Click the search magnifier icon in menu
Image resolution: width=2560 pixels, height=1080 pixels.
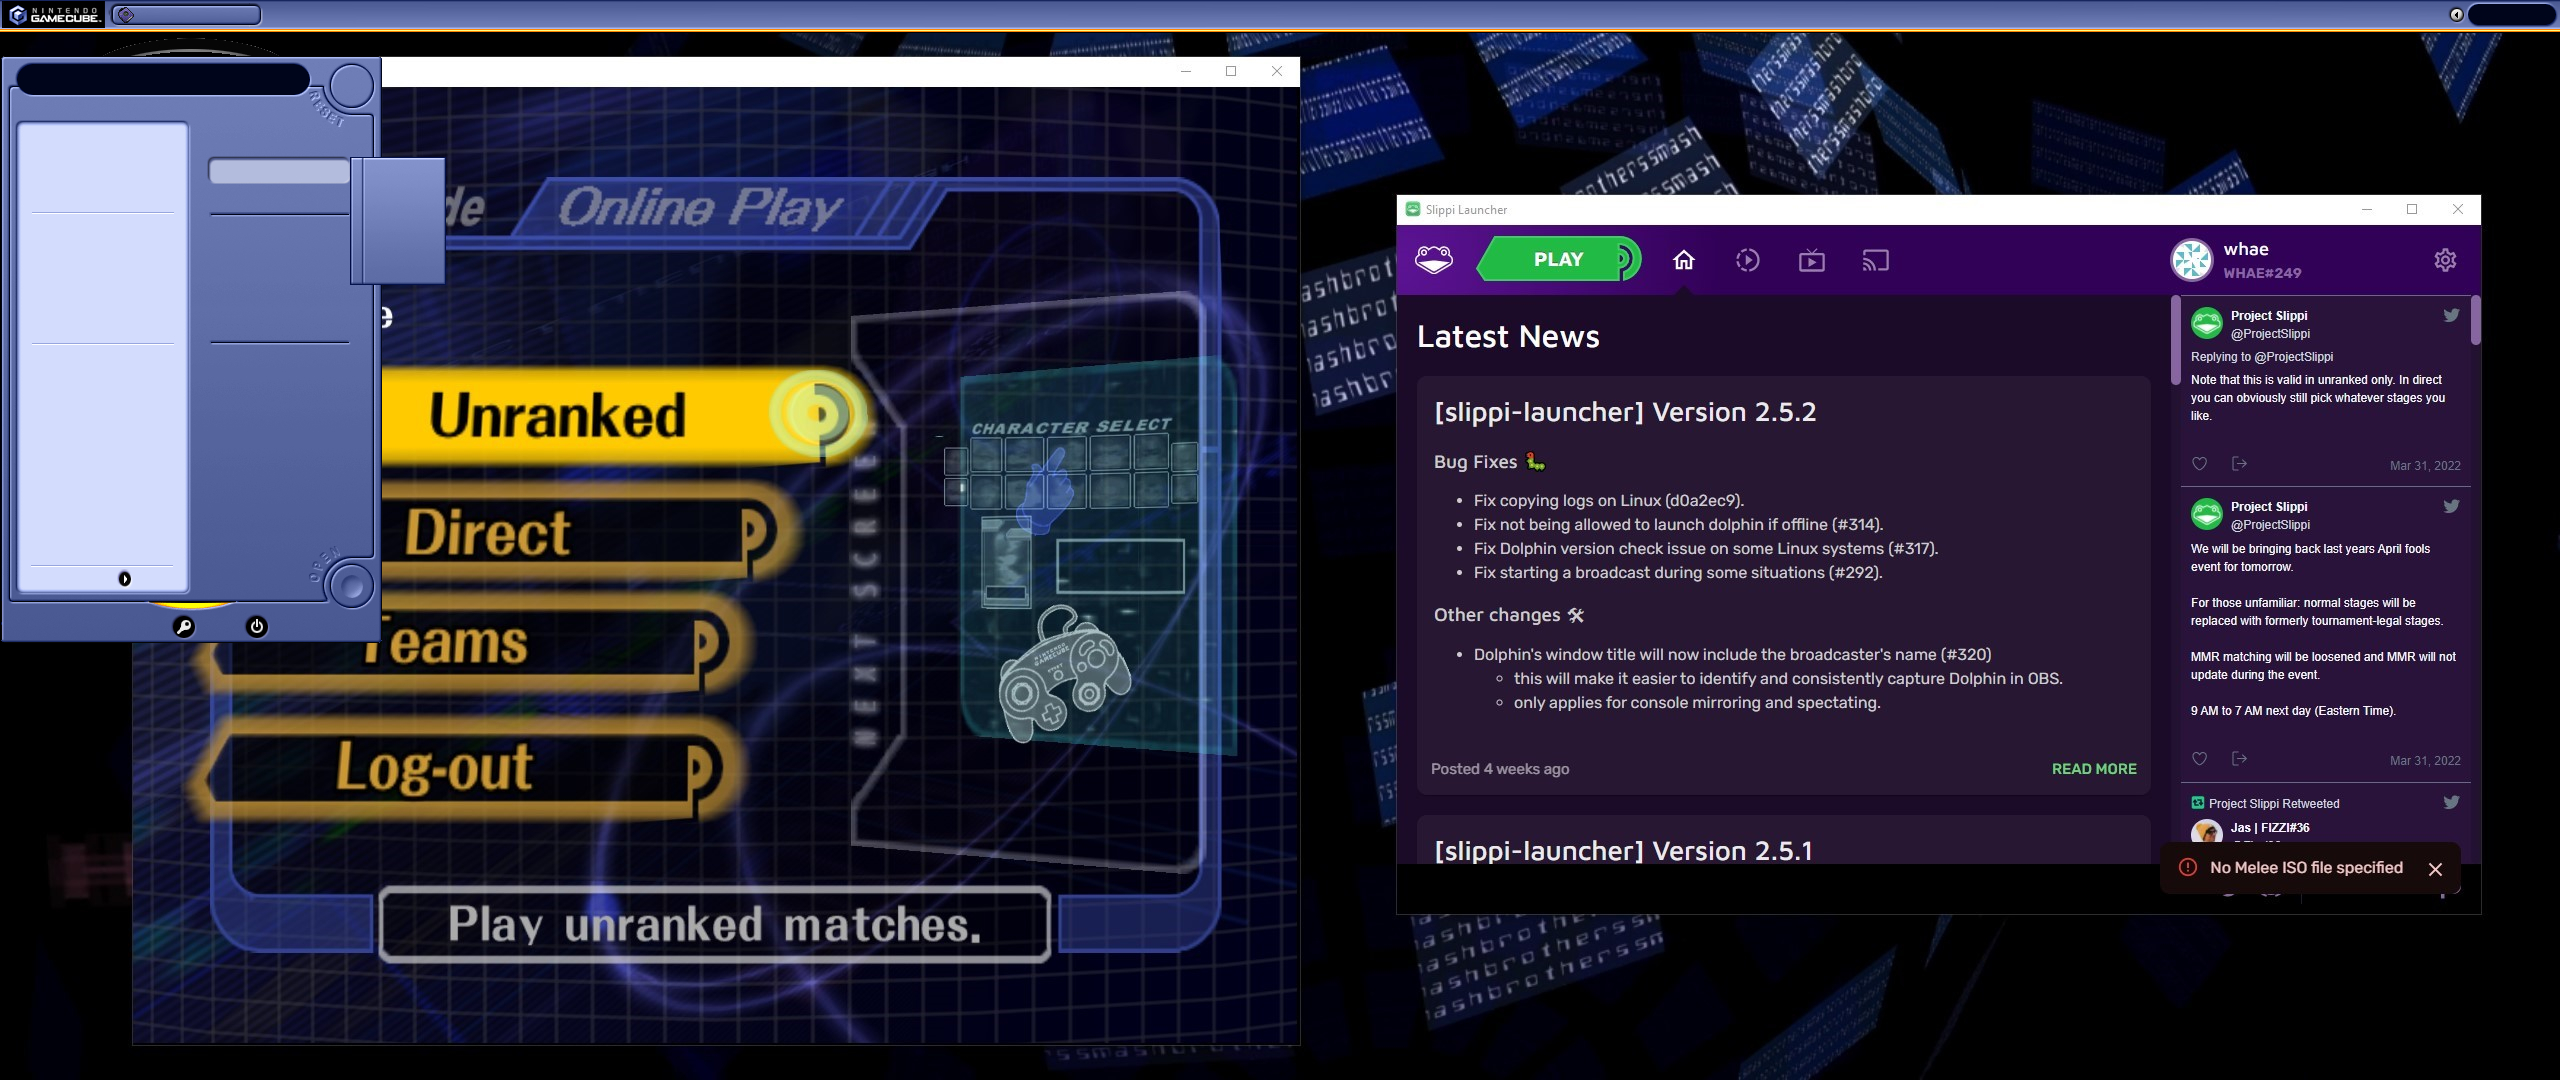click(x=184, y=627)
